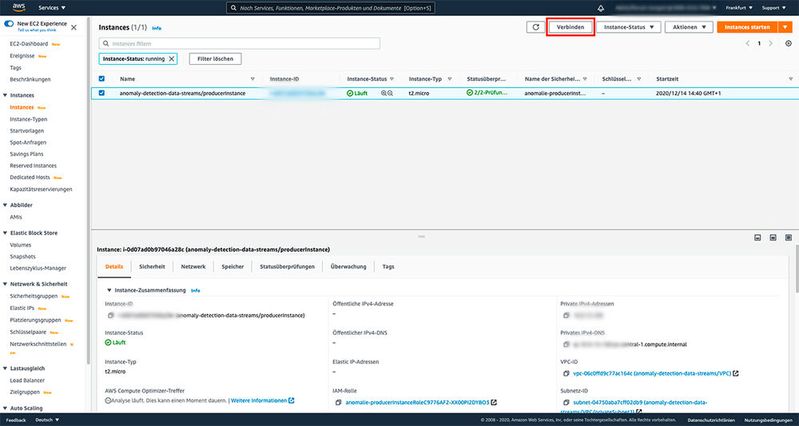This screenshot has width=799, height=426.
Task: Minimize the details panel layout icon
Action: [758, 237]
